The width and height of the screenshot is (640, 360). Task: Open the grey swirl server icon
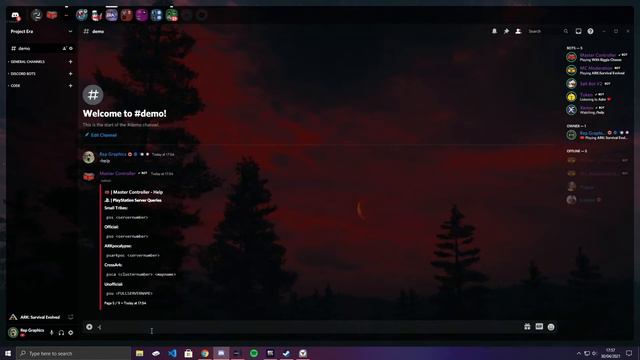click(x=36, y=15)
